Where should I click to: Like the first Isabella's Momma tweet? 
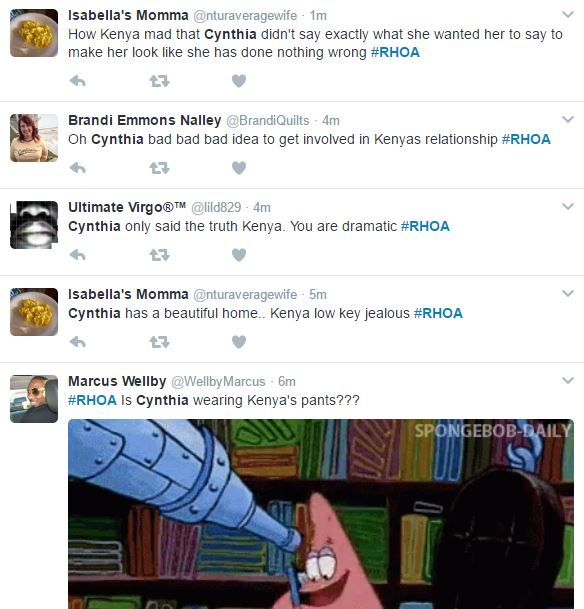239,81
